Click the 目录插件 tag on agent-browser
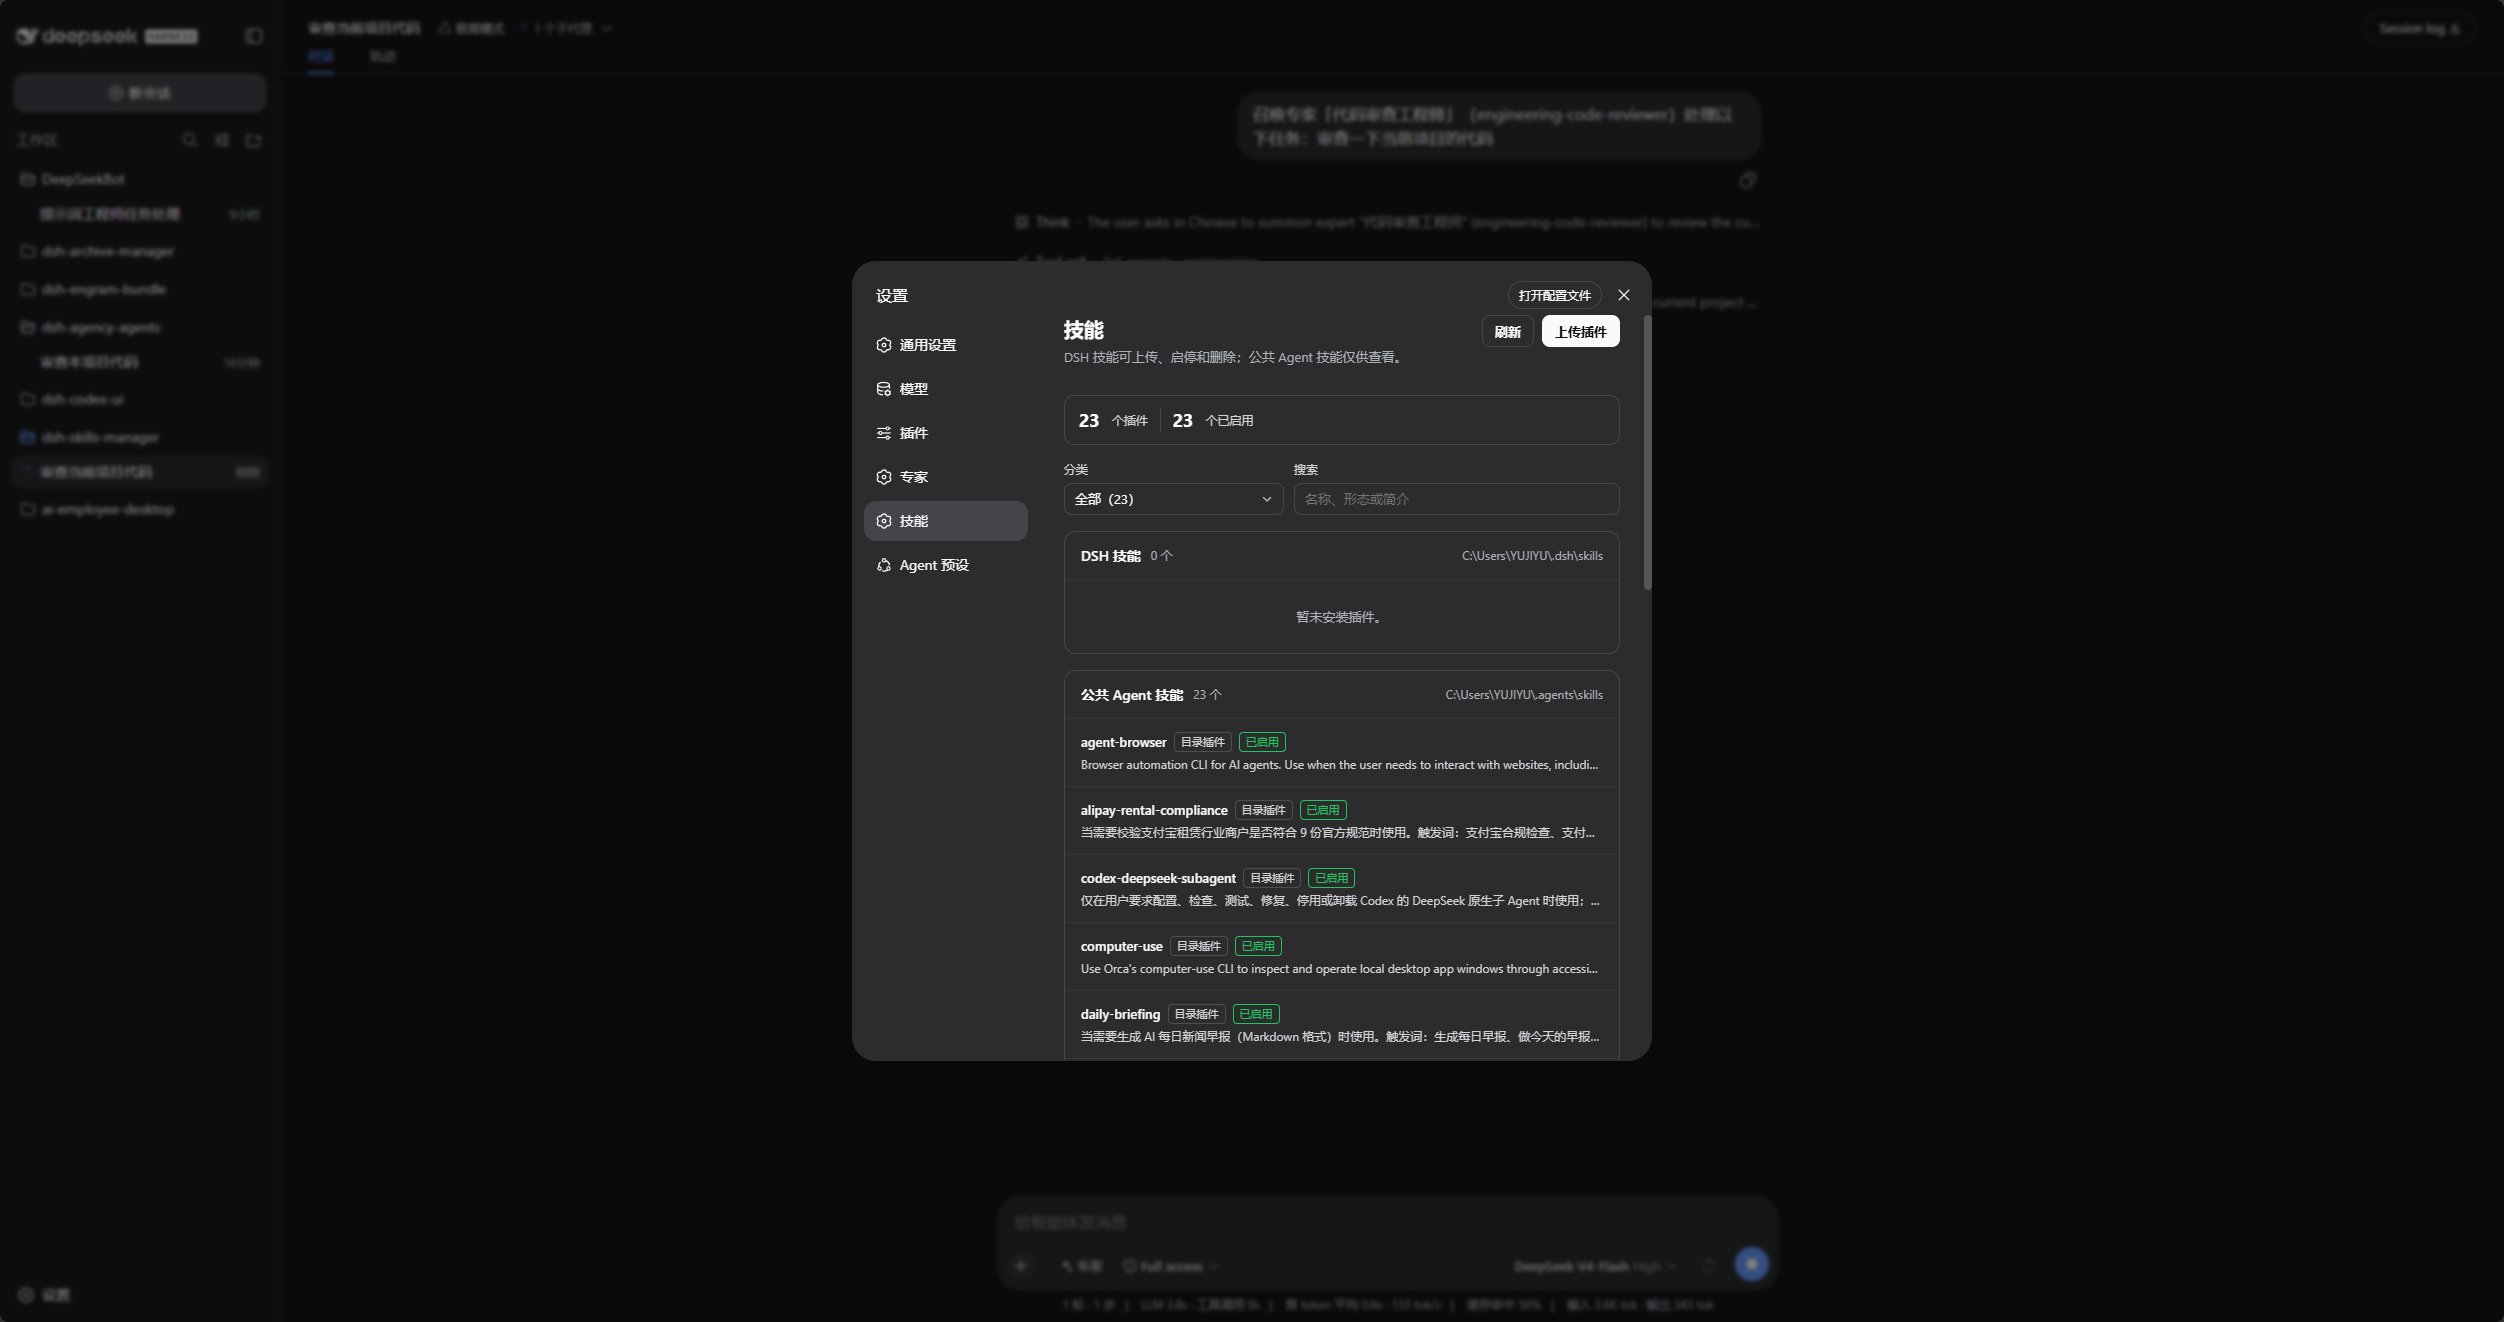 tap(1203, 742)
